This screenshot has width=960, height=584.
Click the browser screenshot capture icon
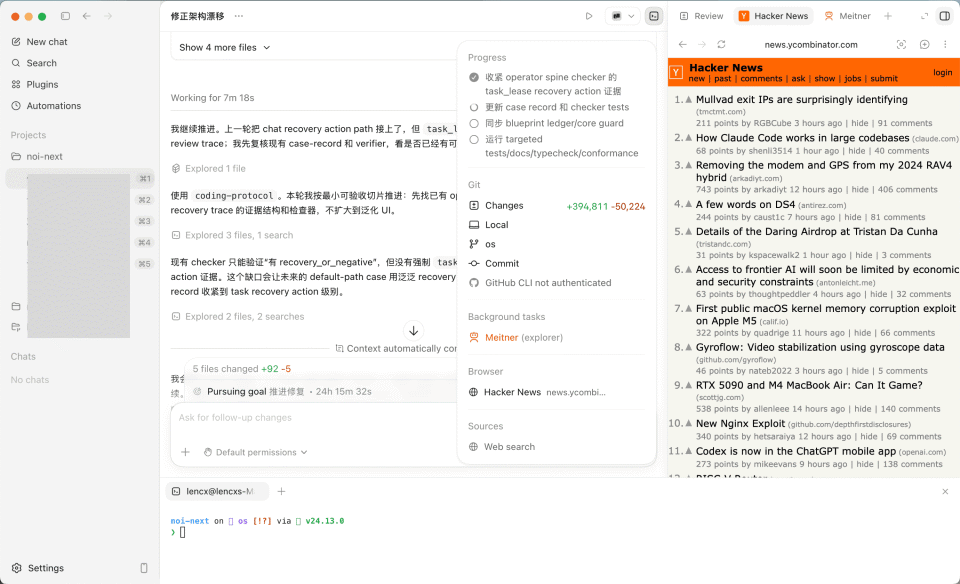[901, 44]
